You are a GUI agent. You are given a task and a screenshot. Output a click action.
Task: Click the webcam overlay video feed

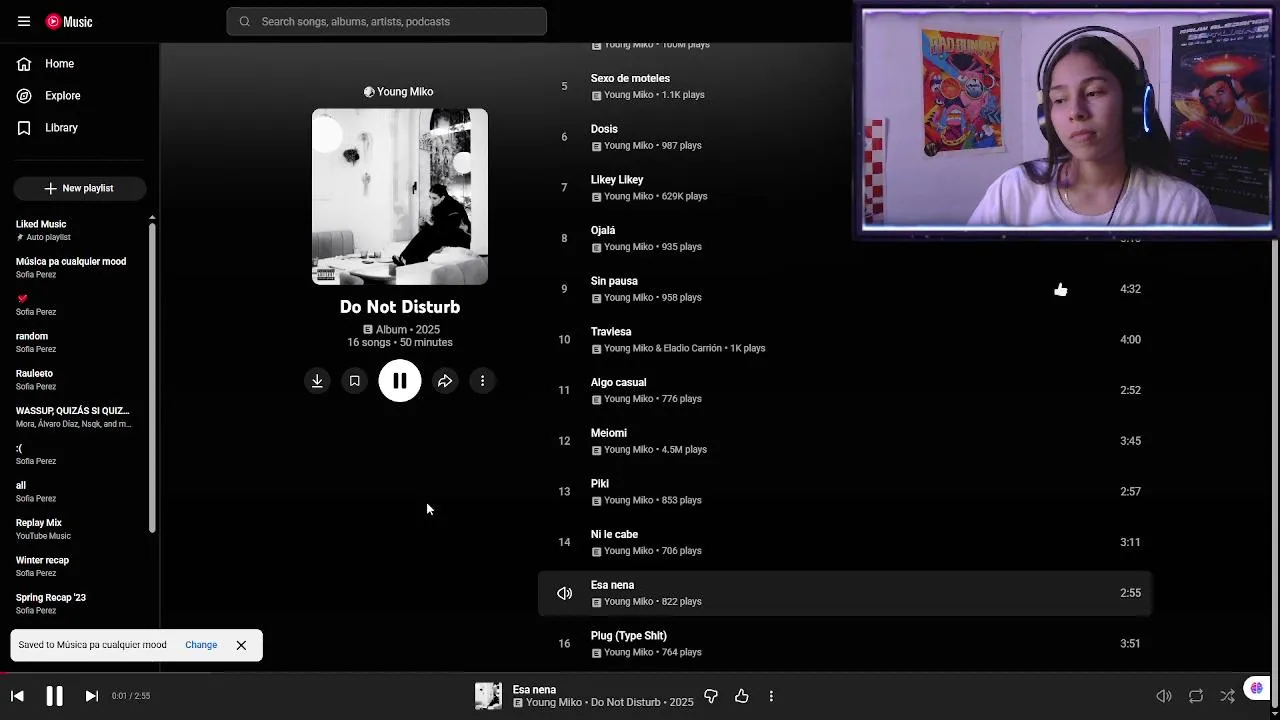[1067, 121]
